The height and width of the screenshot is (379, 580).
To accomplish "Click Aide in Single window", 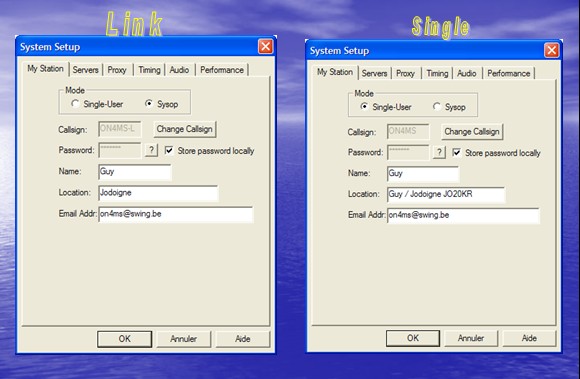I will (529, 338).
